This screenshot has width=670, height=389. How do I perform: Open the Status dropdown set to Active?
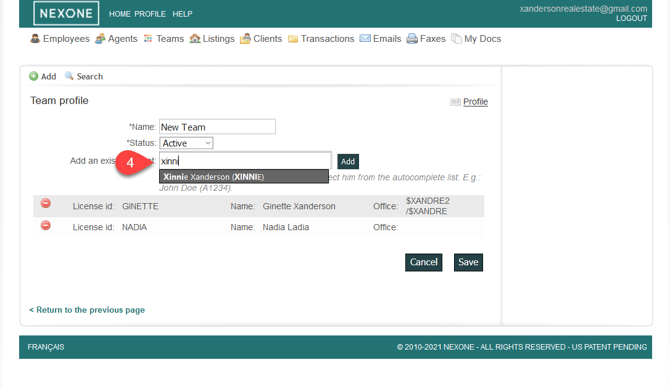186,143
